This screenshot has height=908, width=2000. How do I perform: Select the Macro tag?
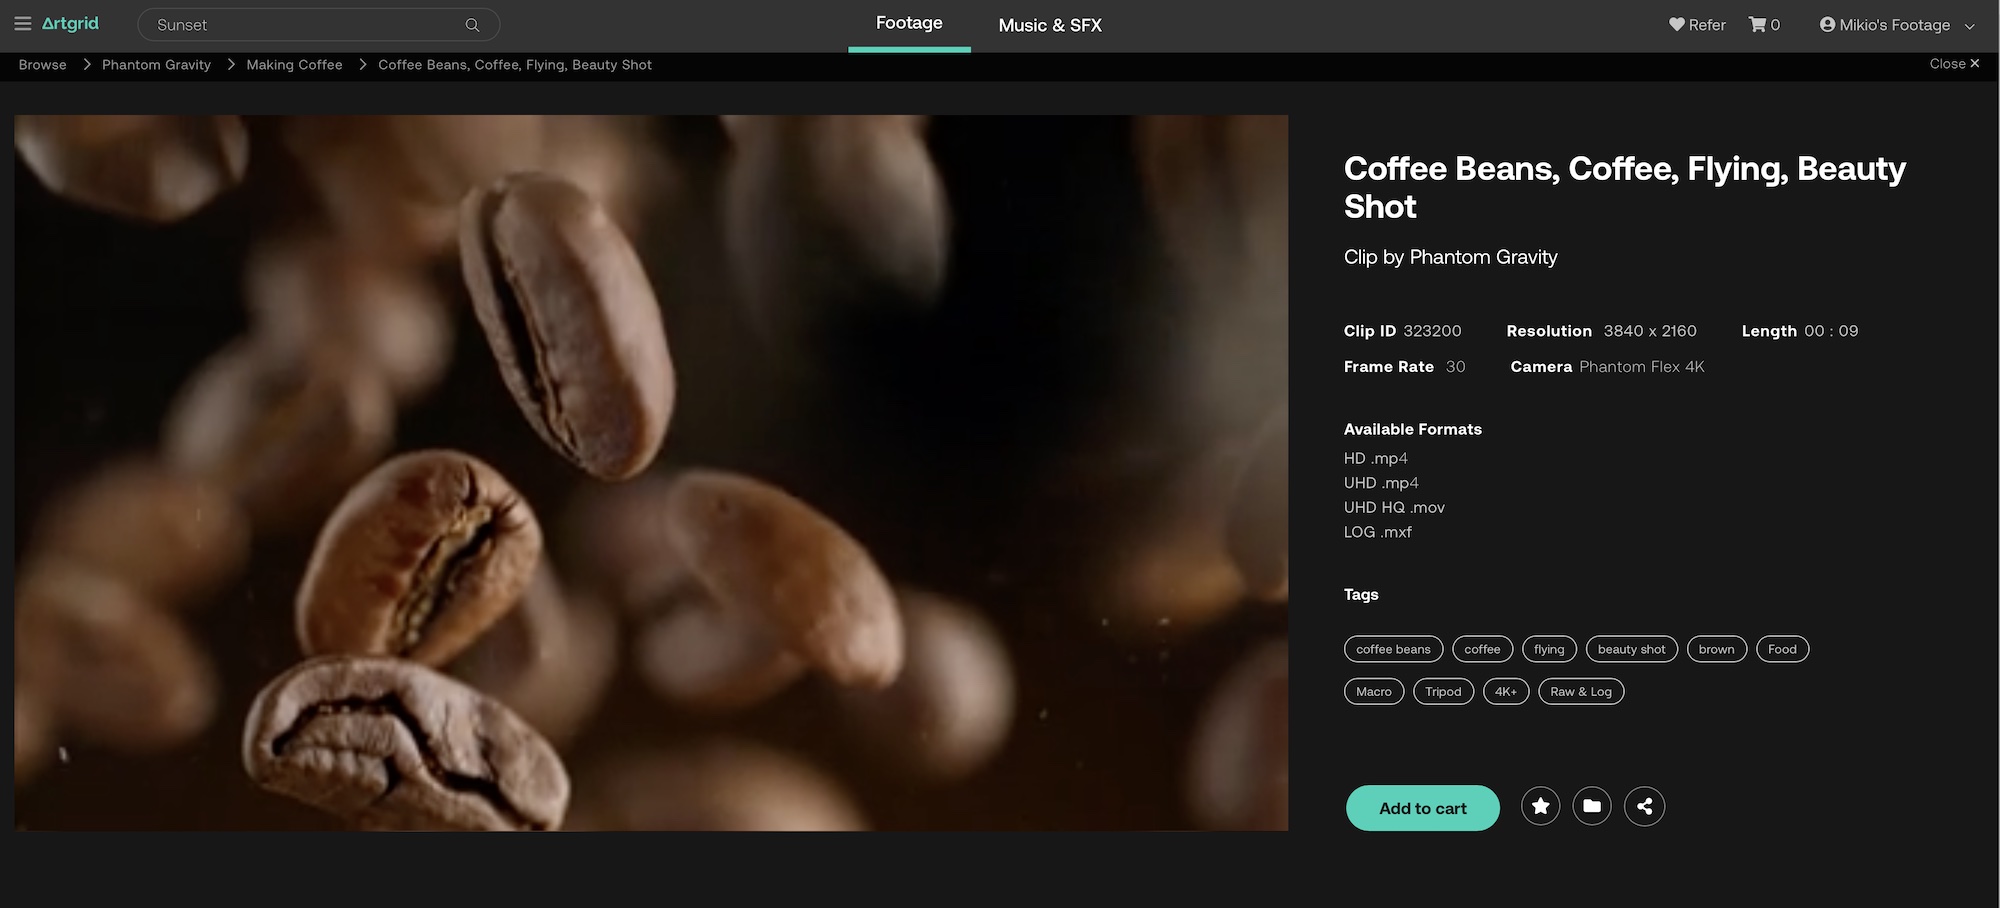coord(1374,691)
